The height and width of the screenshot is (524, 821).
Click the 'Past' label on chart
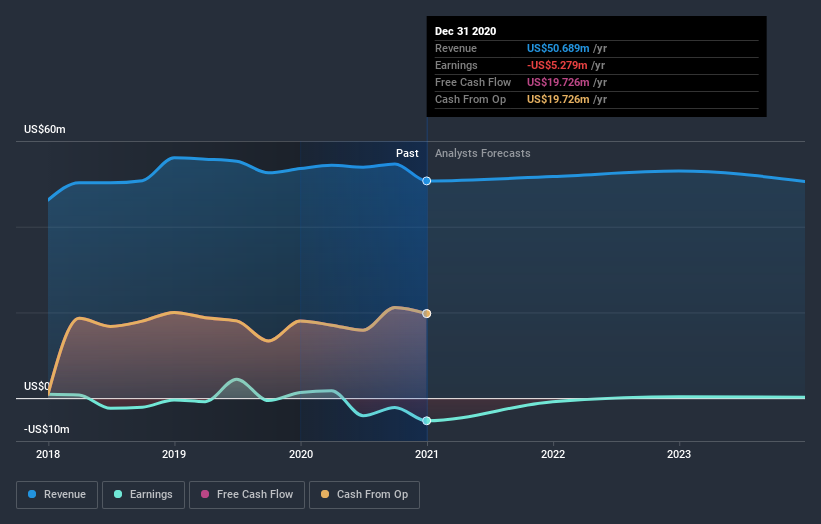pos(407,153)
